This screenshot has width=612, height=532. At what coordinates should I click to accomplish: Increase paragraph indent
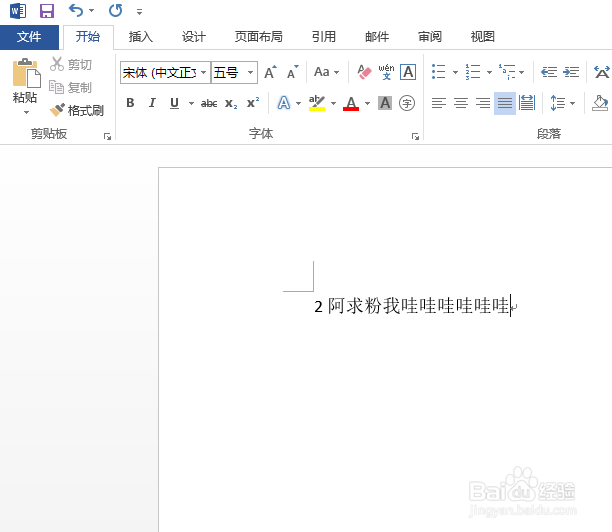(571, 72)
